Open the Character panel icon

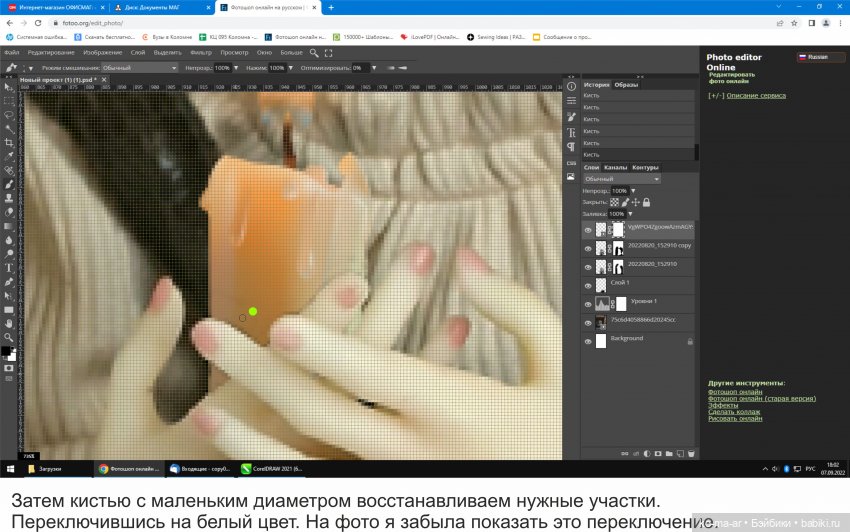[571, 132]
